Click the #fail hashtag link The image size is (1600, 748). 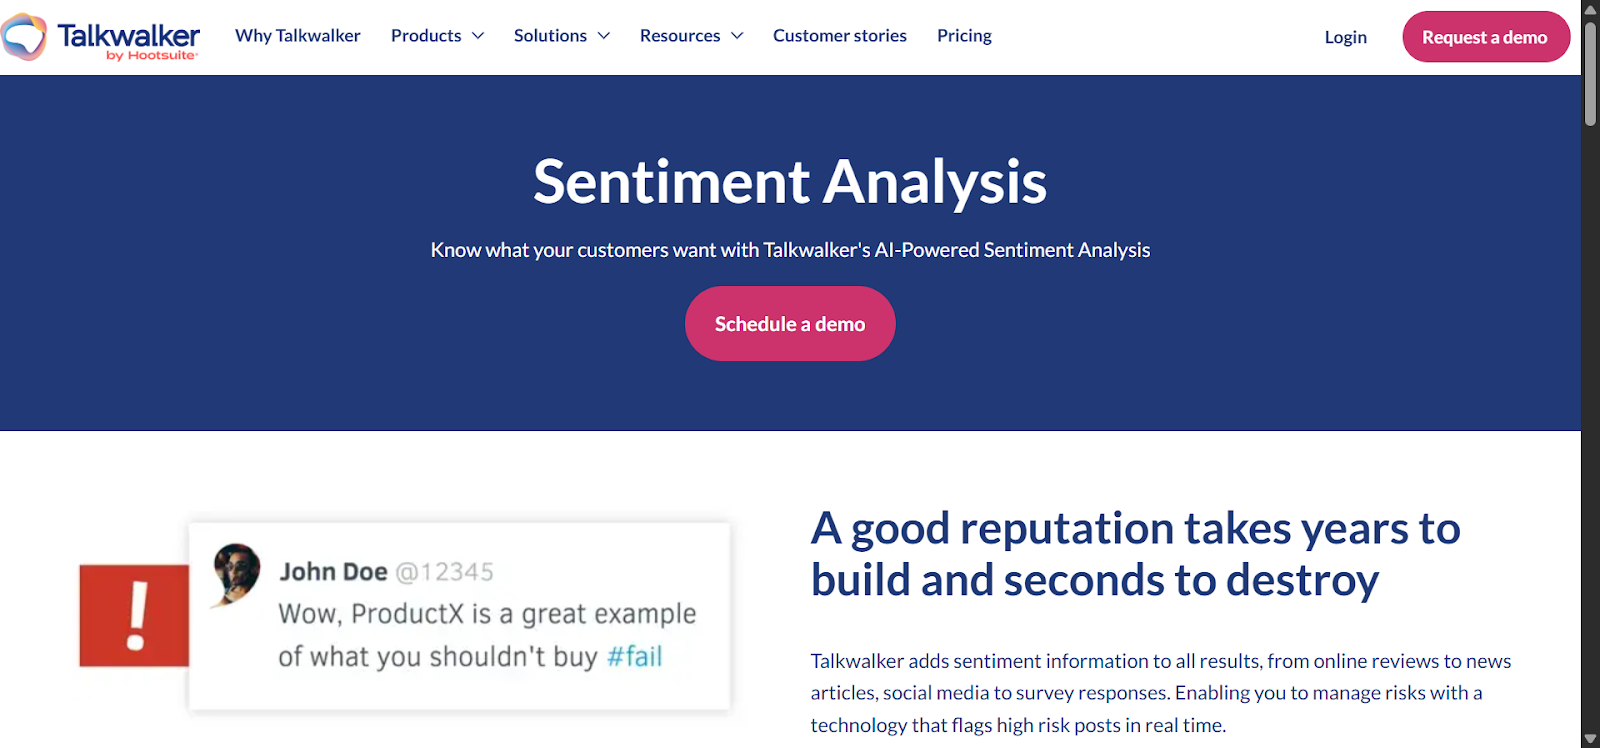[637, 657]
